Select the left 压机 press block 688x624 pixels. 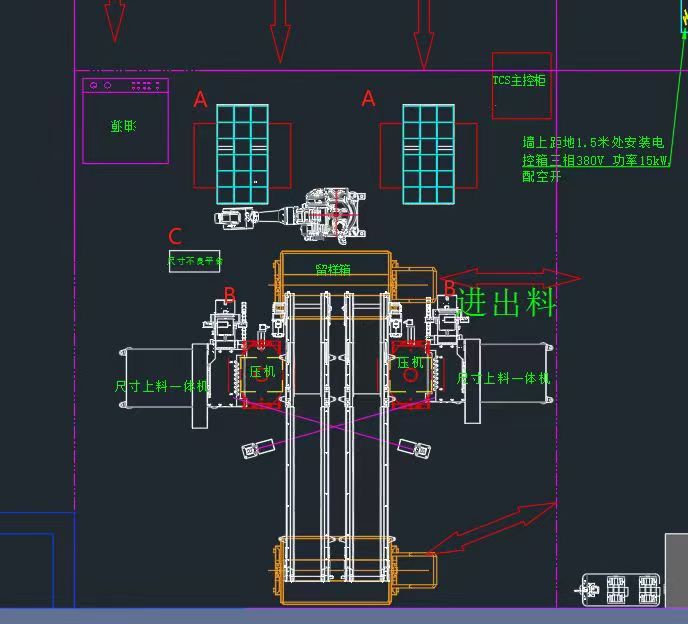(x=263, y=372)
